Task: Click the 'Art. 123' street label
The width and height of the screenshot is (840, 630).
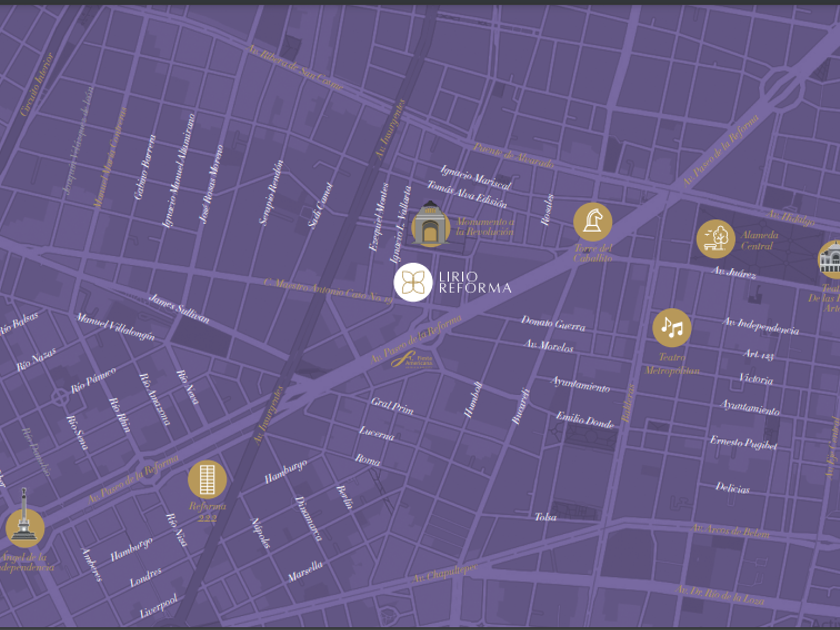Action: [x=758, y=354]
